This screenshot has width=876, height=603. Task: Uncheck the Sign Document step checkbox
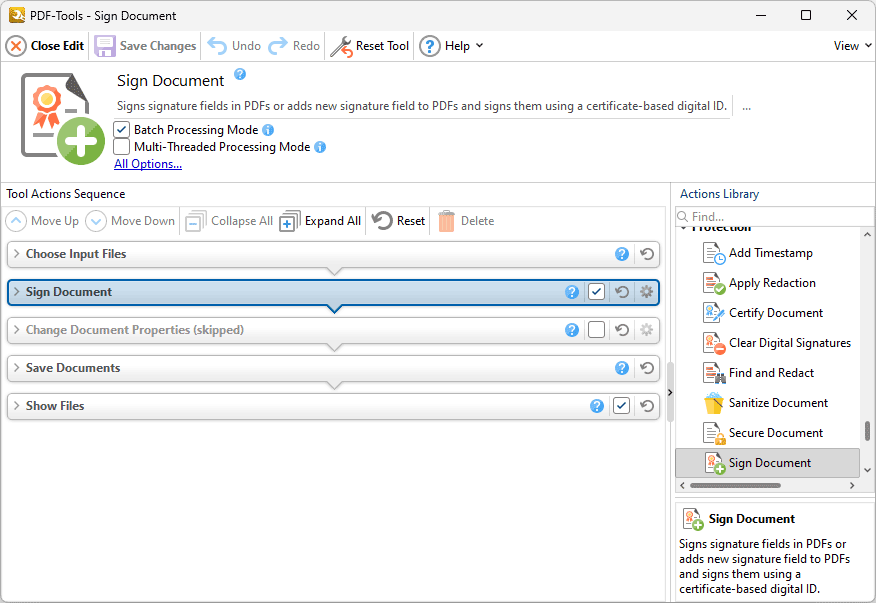(x=596, y=292)
